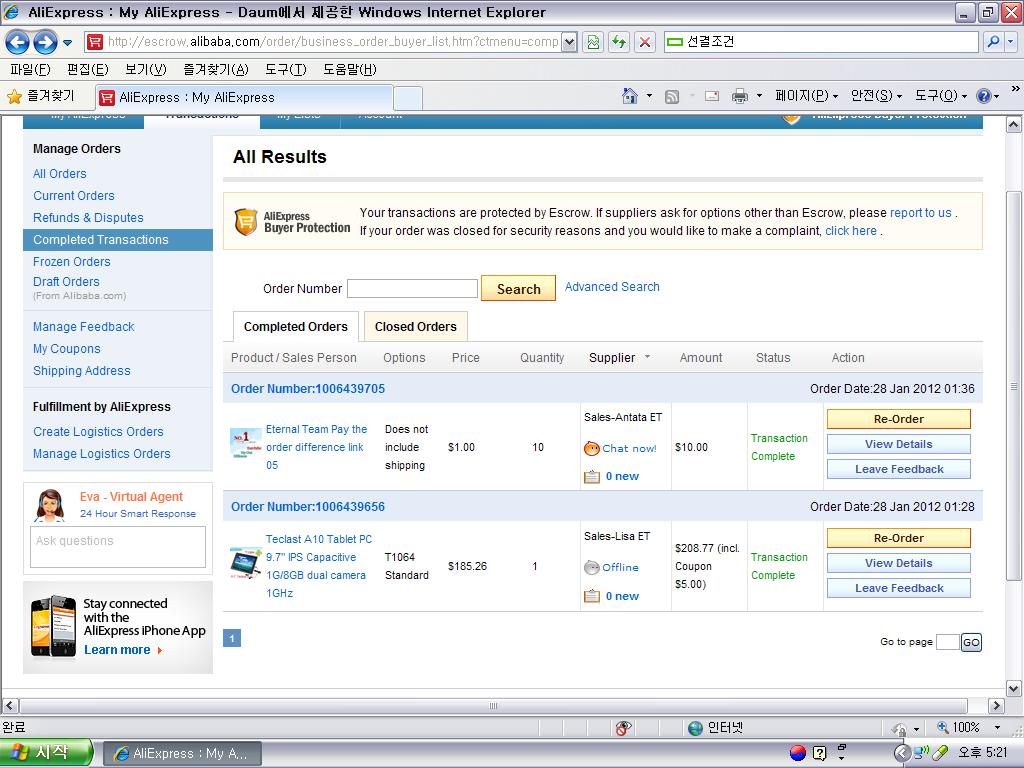Image resolution: width=1024 pixels, height=768 pixels.
Task: Click the blue Help question mark icon
Action: (984, 97)
